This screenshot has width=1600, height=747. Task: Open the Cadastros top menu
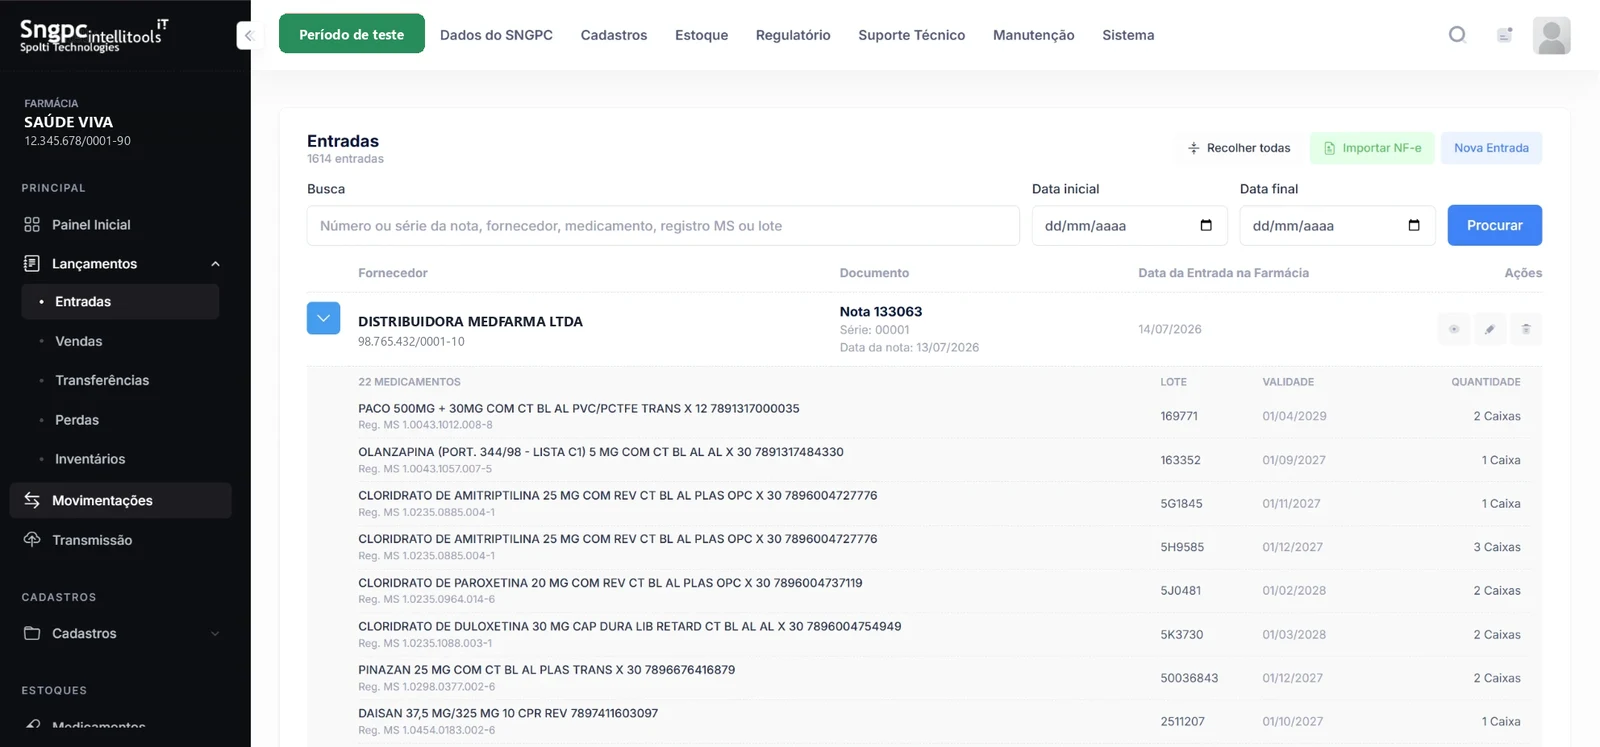[x=614, y=35]
